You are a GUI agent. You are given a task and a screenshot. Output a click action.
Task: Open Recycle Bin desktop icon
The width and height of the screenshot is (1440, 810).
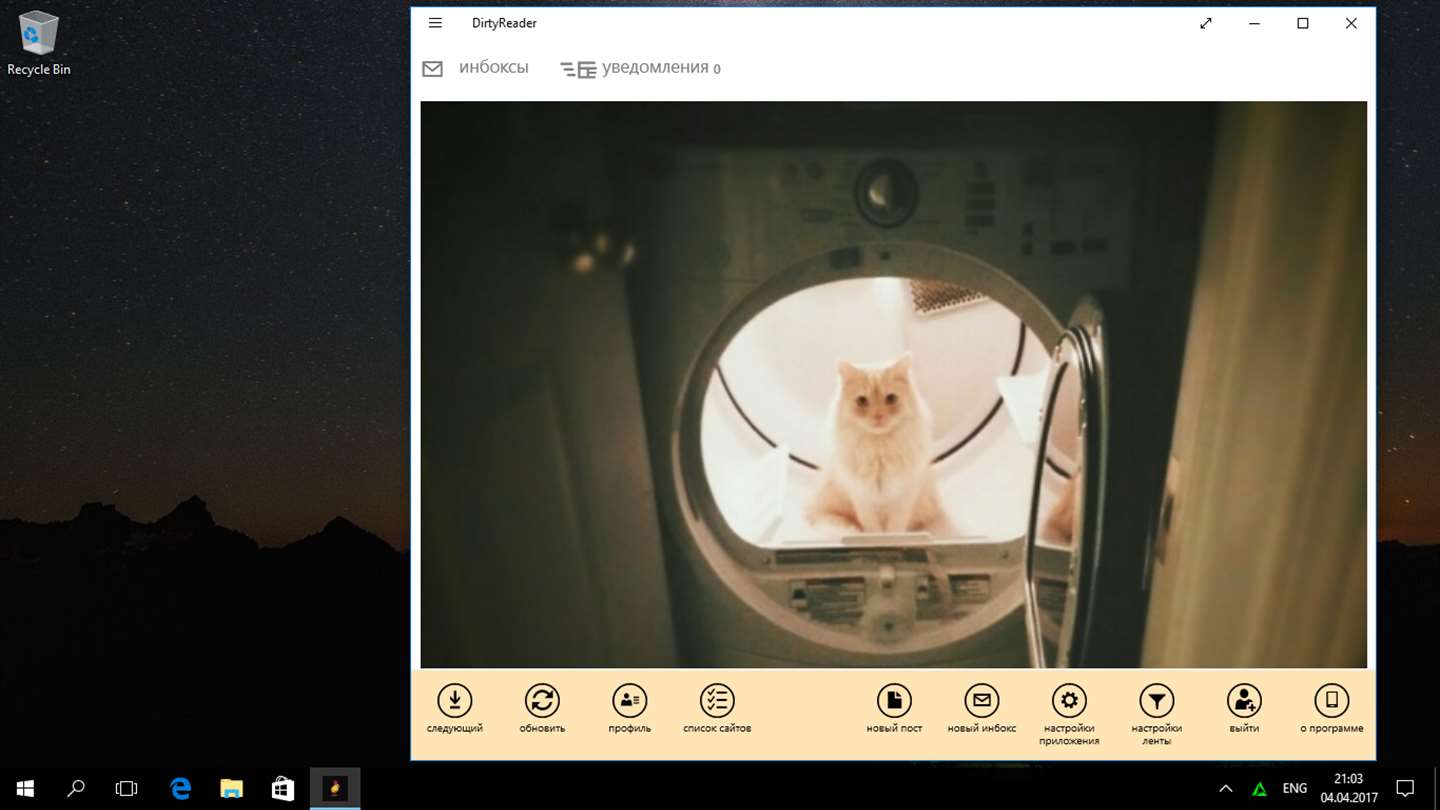pyautogui.click(x=39, y=43)
